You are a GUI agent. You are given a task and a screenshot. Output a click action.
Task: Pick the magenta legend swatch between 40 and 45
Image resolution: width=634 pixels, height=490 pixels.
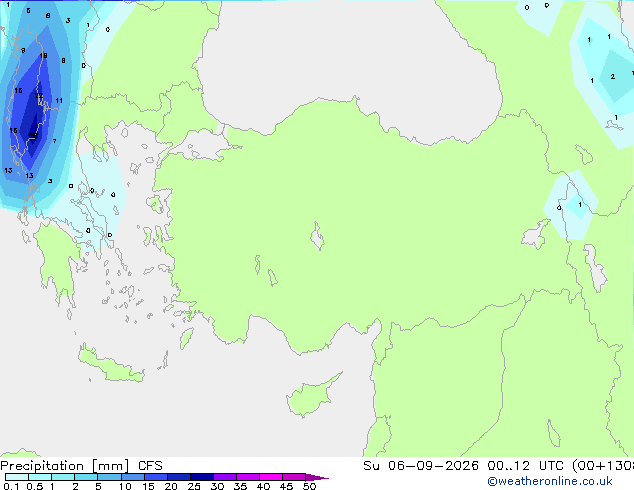pyautogui.click(x=271, y=477)
